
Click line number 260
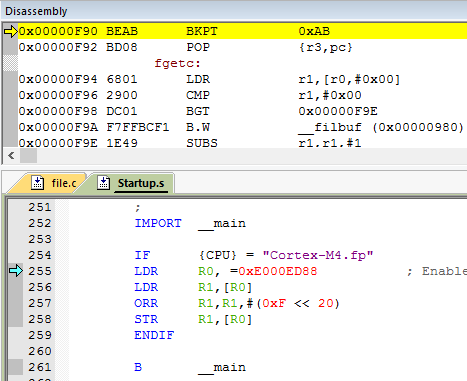pos(40,351)
